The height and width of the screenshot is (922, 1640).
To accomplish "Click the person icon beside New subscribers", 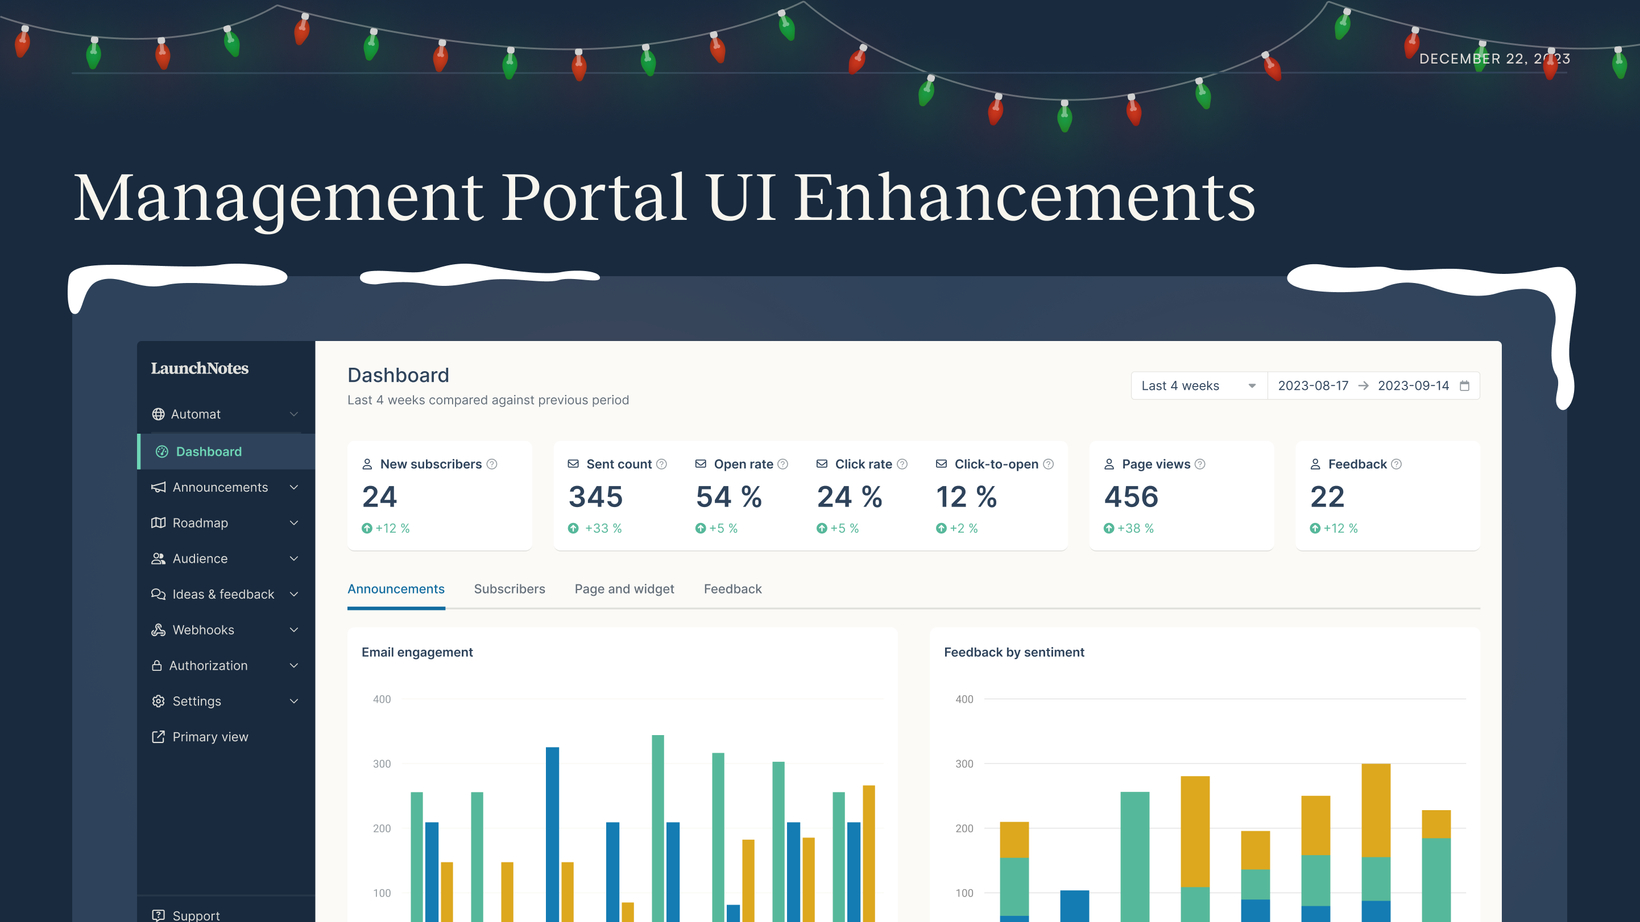I will tap(367, 464).
